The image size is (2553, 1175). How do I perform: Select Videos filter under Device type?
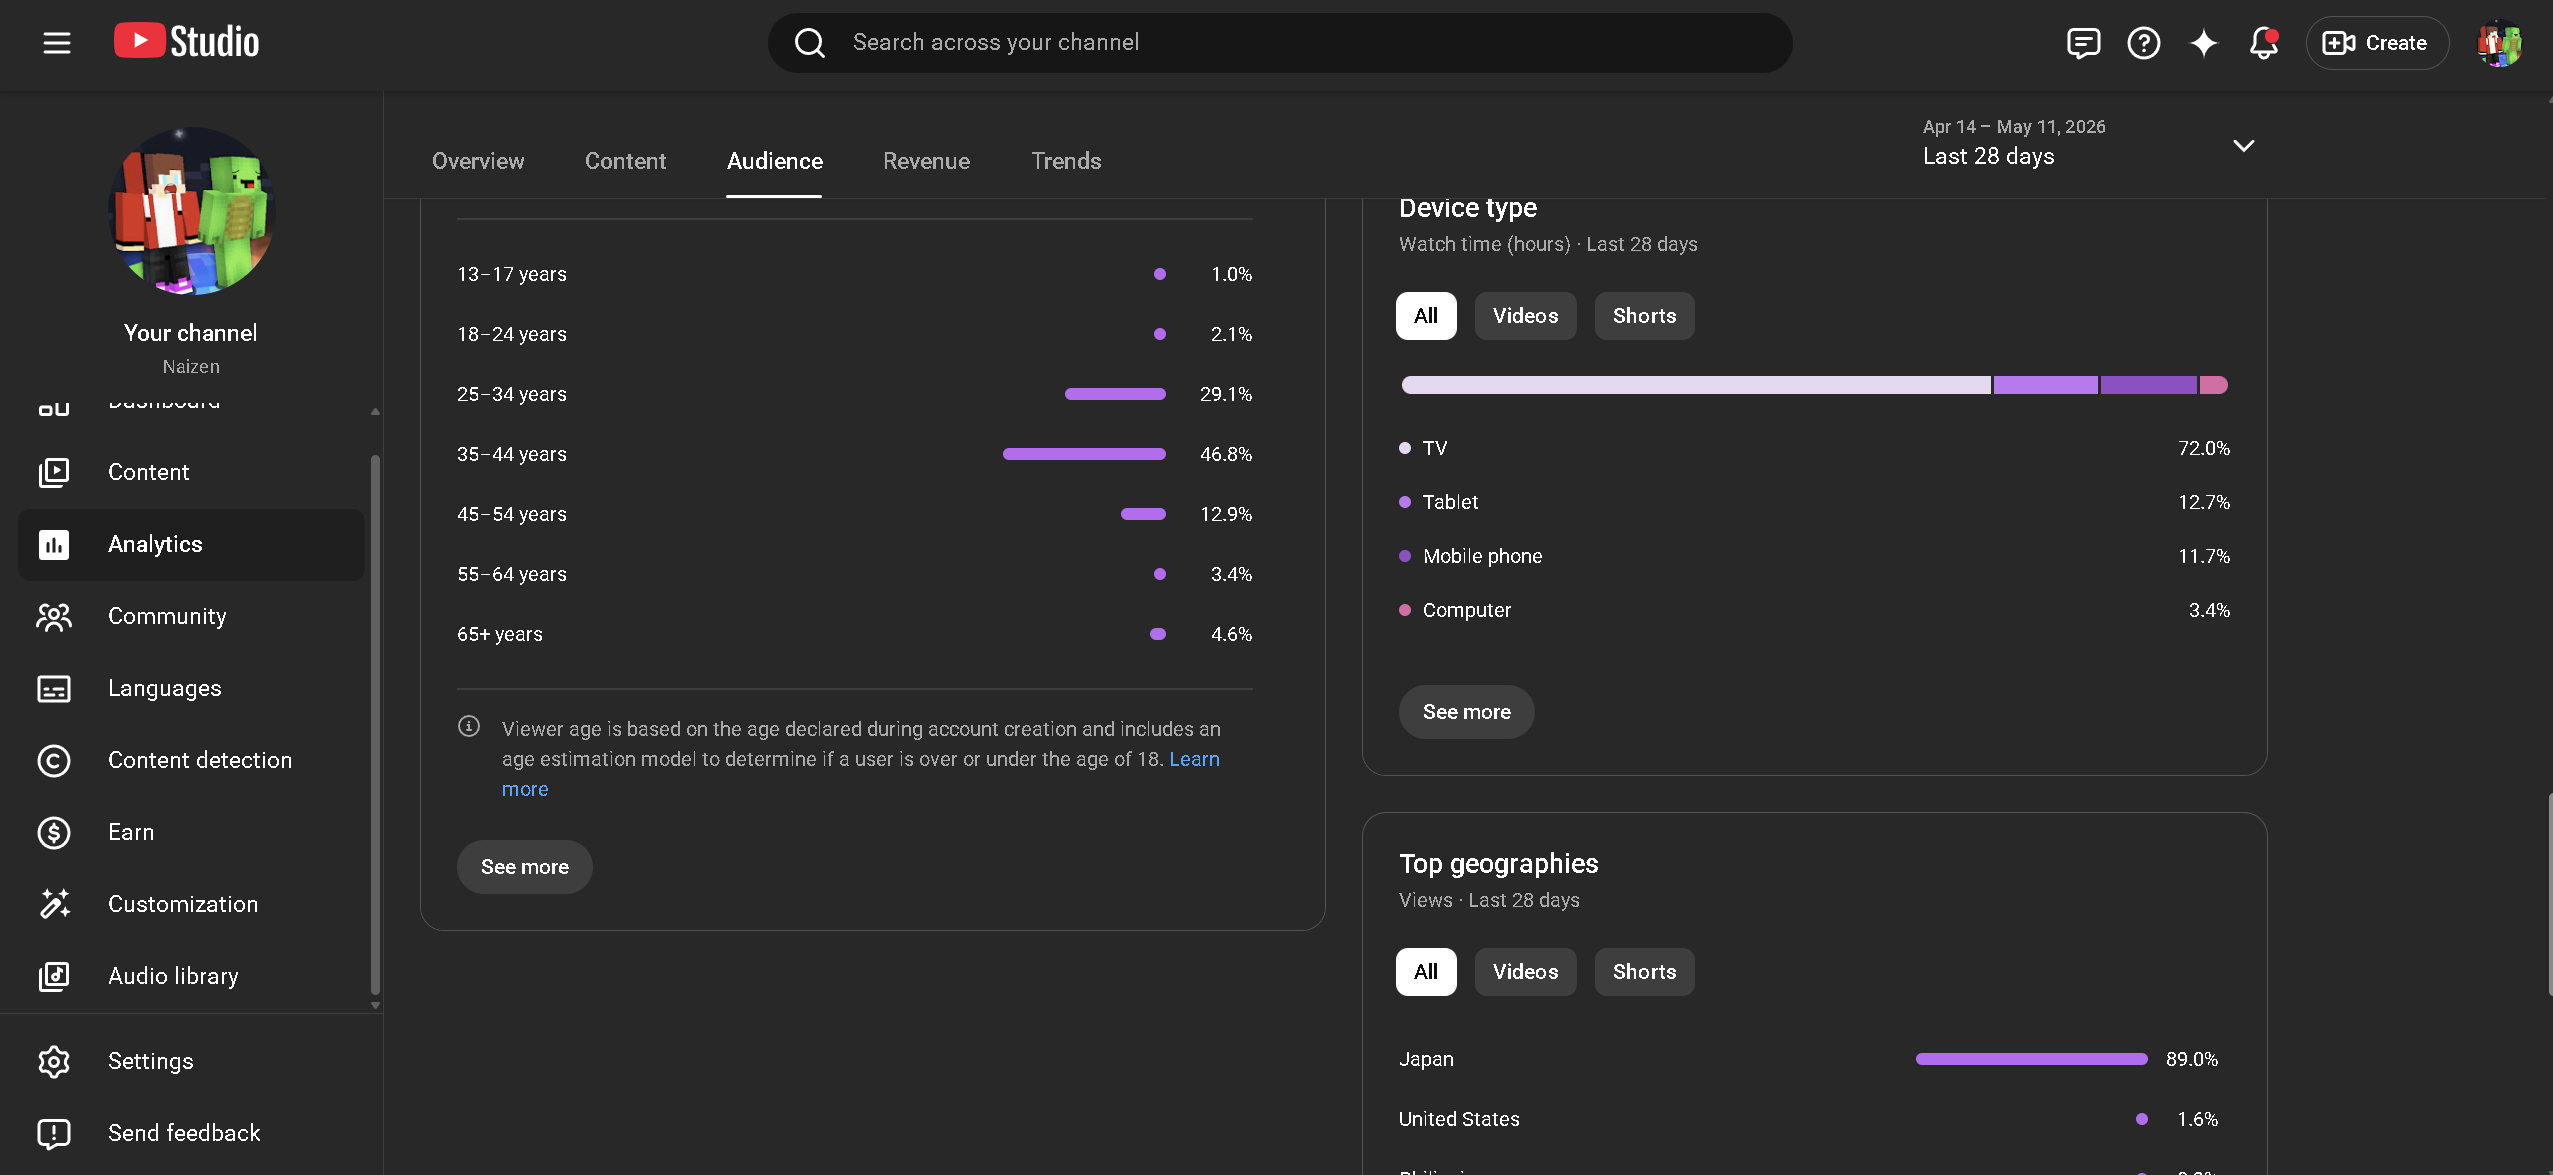[1525, 316]
